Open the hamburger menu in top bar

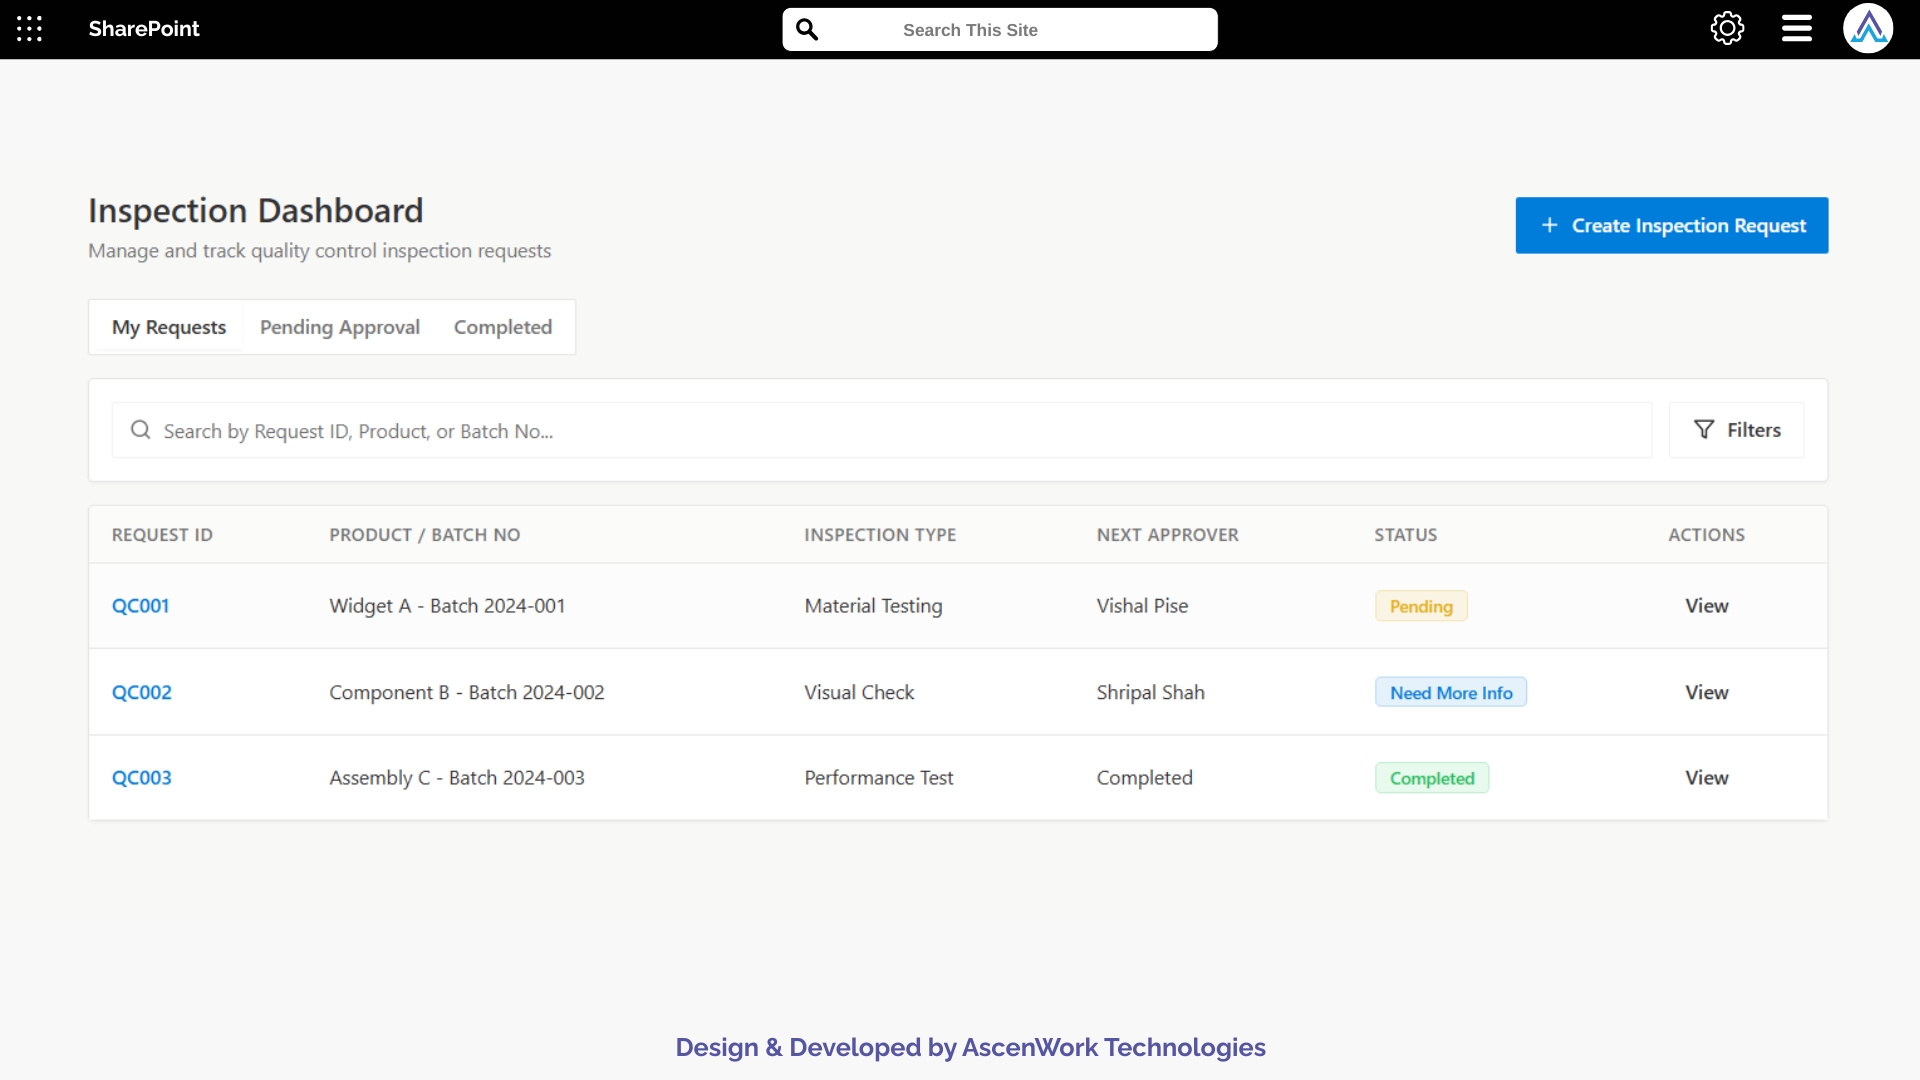(x=1795, y=28)
